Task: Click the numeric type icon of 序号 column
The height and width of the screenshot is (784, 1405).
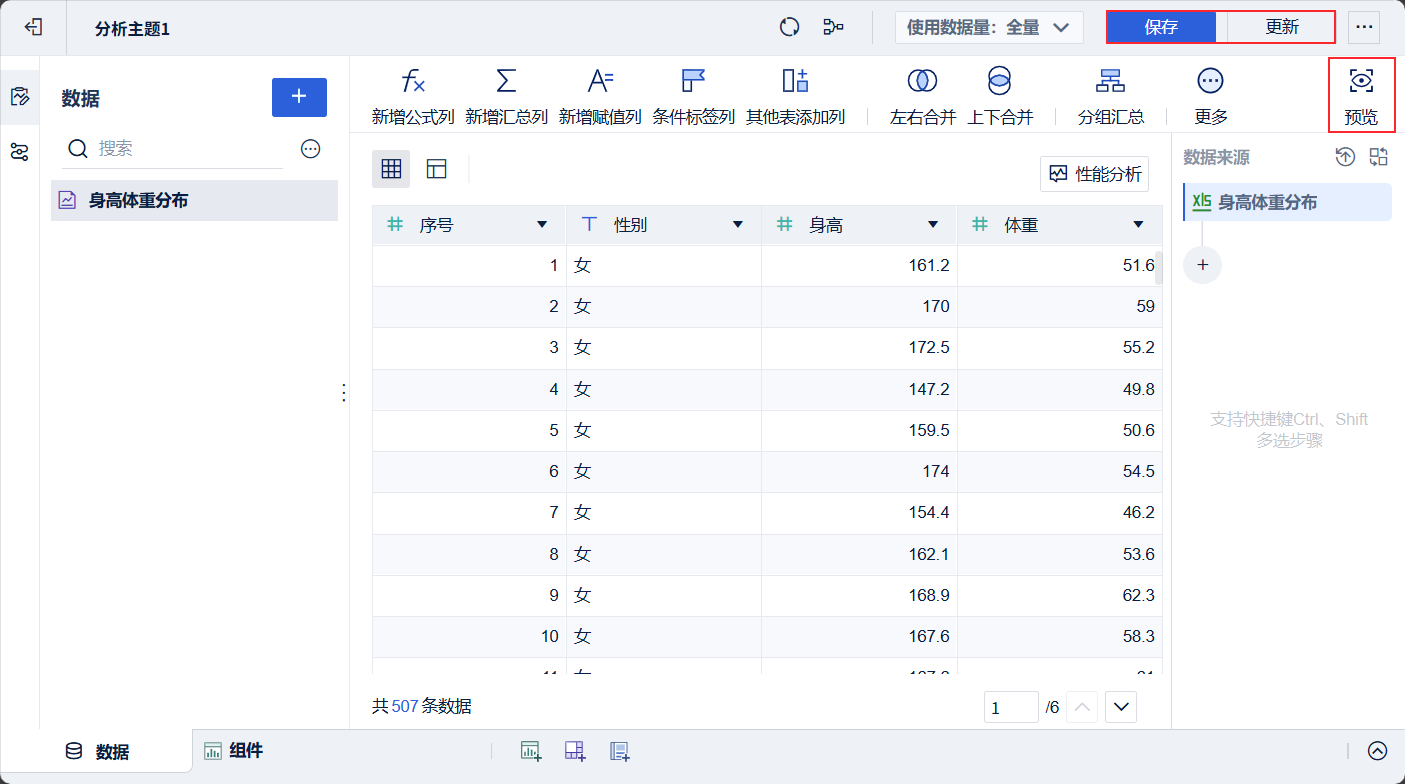Action: 395,225
